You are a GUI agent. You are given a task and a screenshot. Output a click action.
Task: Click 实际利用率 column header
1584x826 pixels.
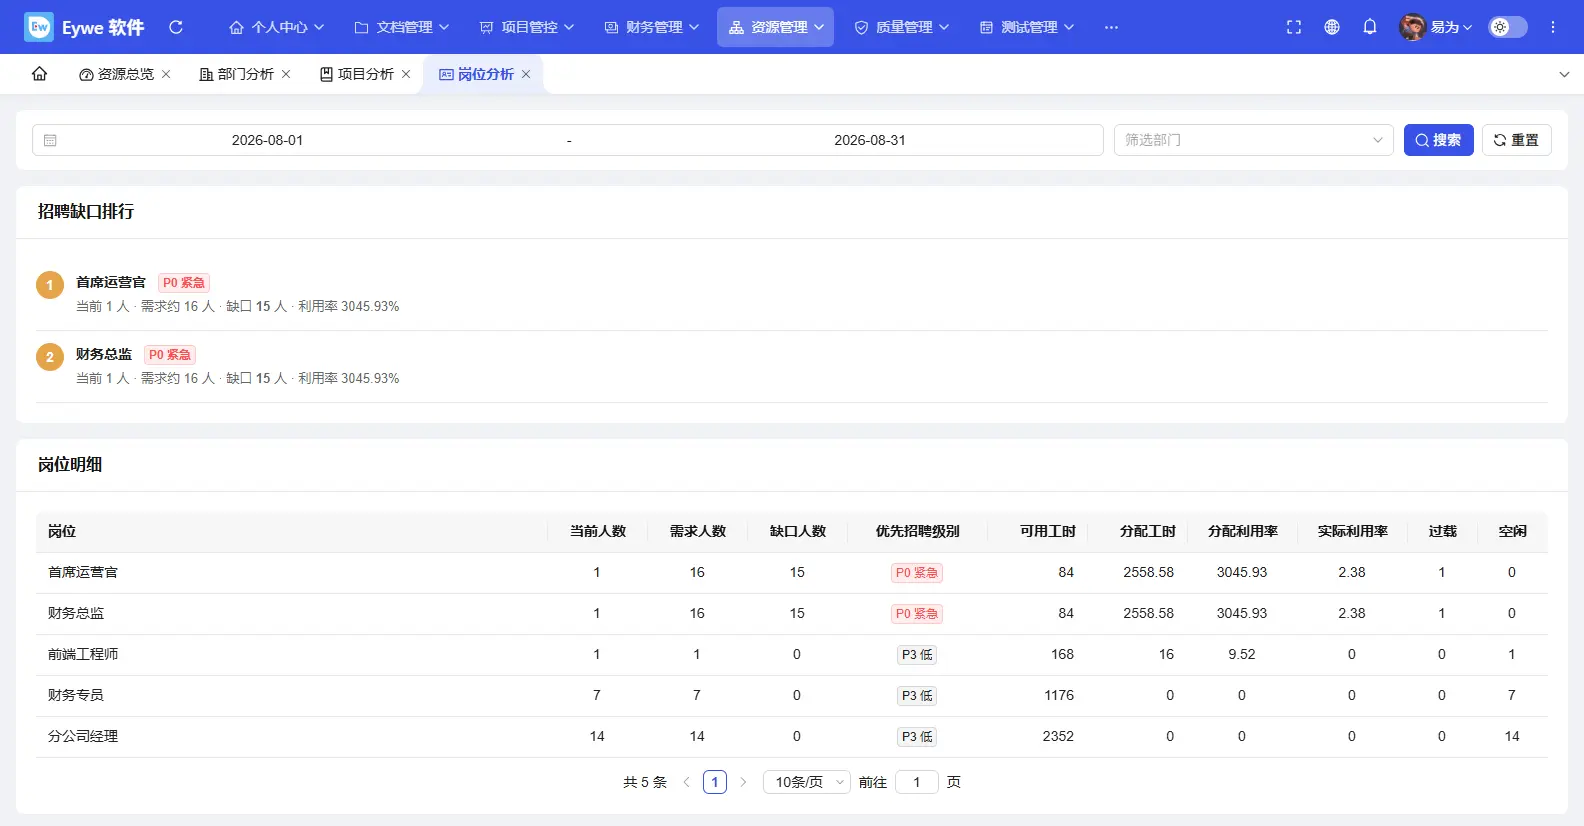tap(1353, 531)
